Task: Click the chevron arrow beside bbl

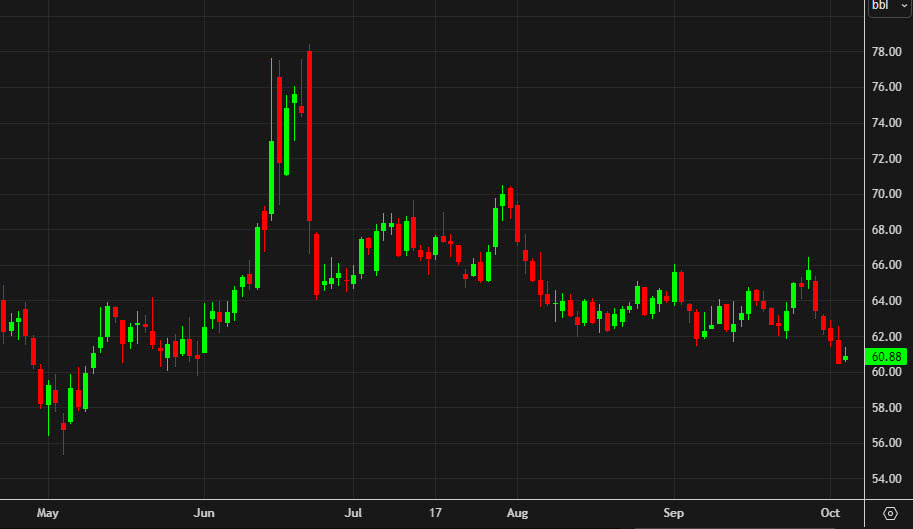Action: [x=903, y=6]
